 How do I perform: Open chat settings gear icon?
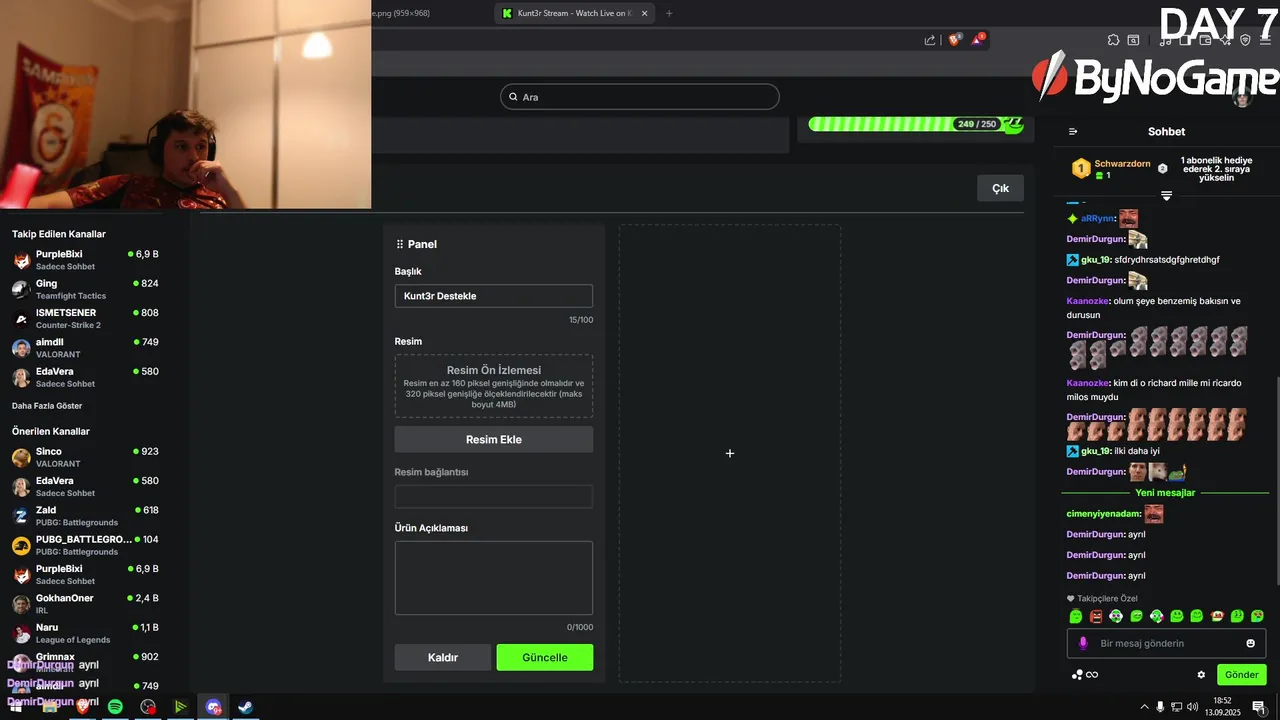tap(1201, 675)
